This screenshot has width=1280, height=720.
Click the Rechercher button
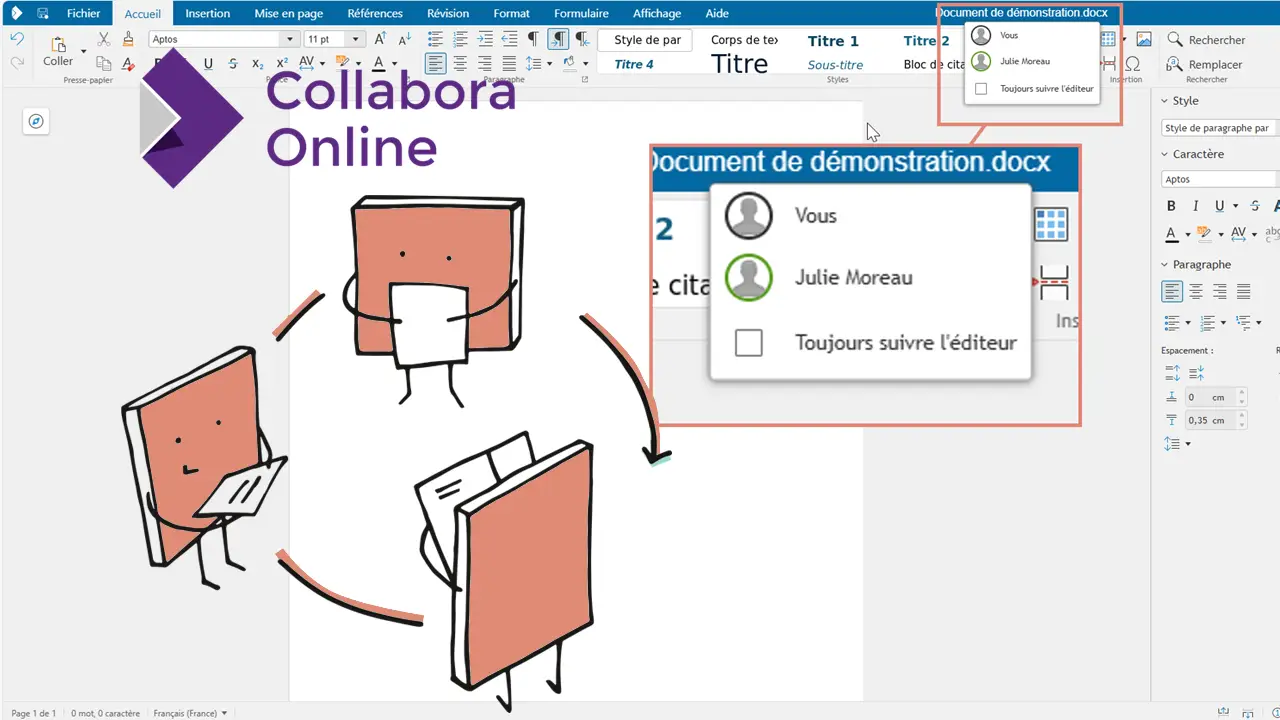point(1205,40)
